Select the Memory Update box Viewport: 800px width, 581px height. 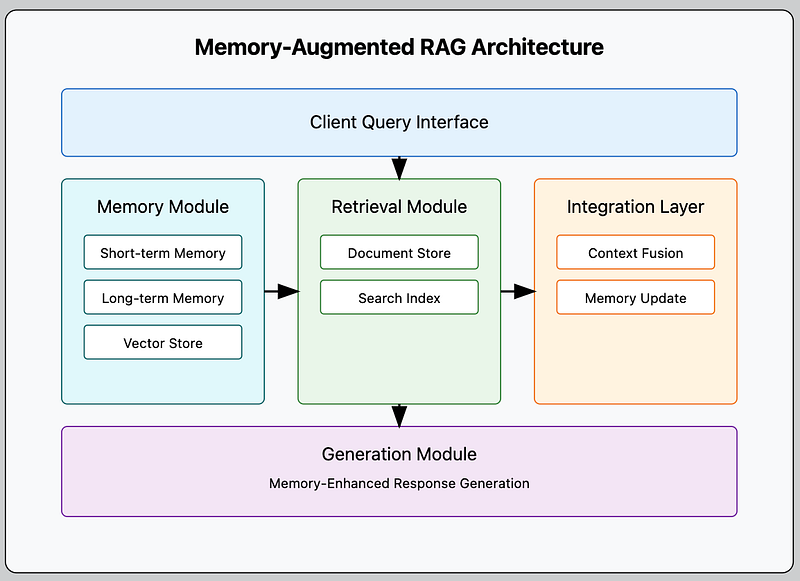(x=635, y=297)
